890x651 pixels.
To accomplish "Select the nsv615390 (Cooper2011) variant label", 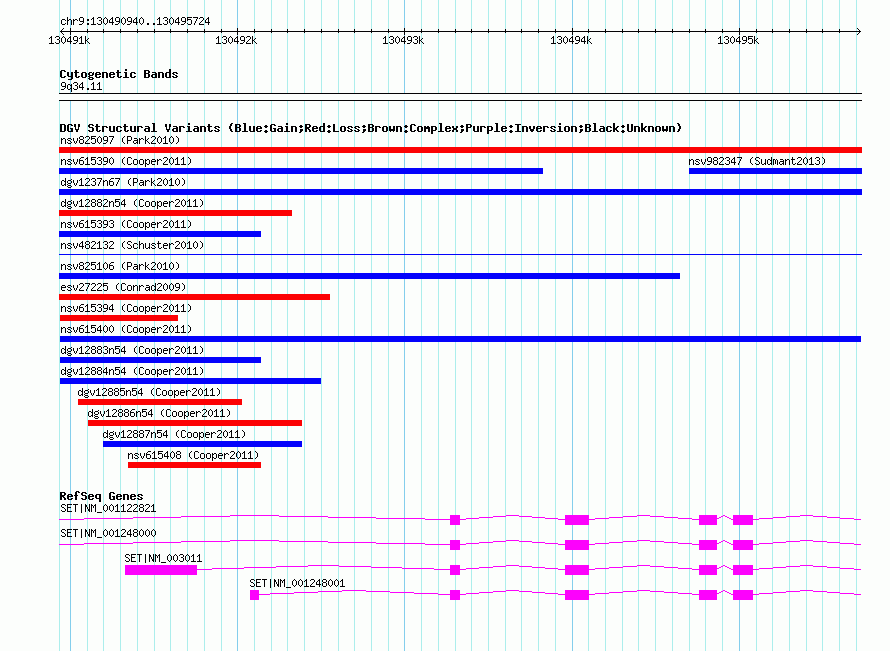I will pos(126,161).
